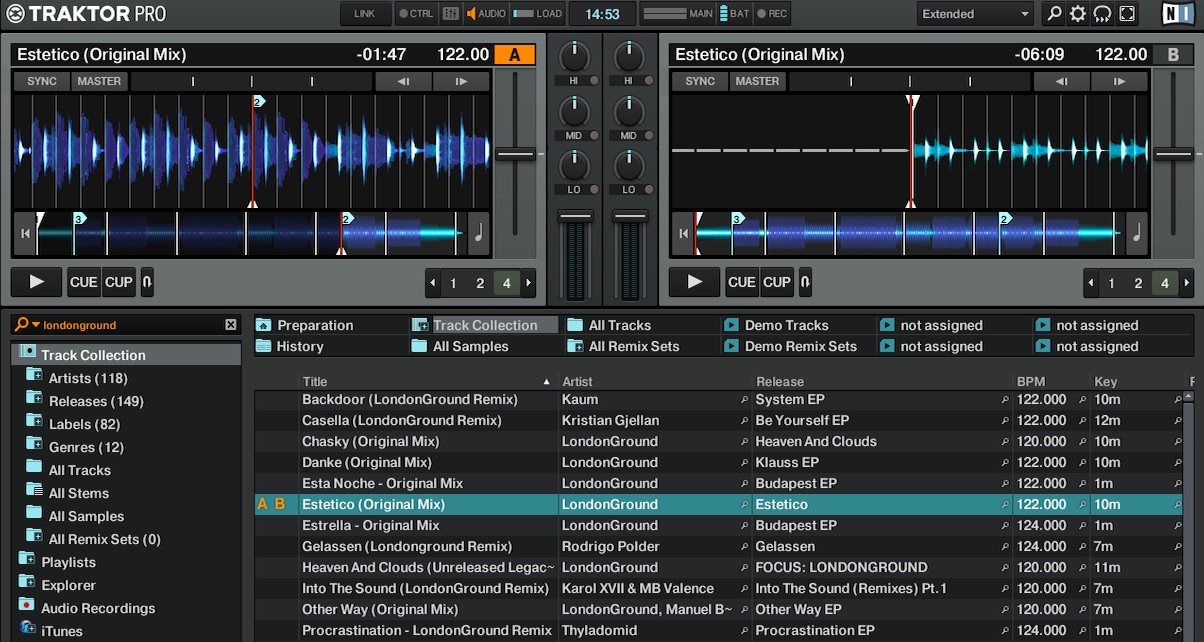Toggle the headphones cruise mode icon
The width and height of the screenshot is (1204, 642).
click(x=1103, y=14)
